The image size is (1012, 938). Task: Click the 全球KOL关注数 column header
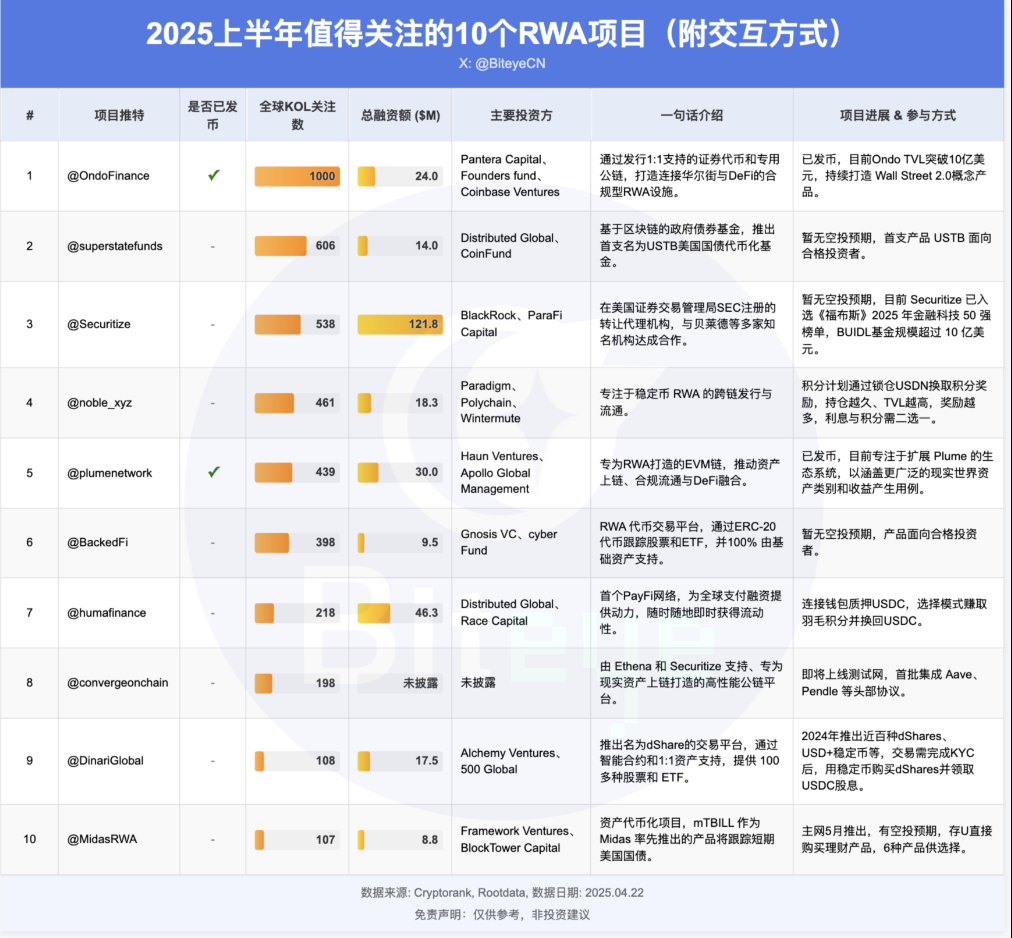tap(297, 116)
